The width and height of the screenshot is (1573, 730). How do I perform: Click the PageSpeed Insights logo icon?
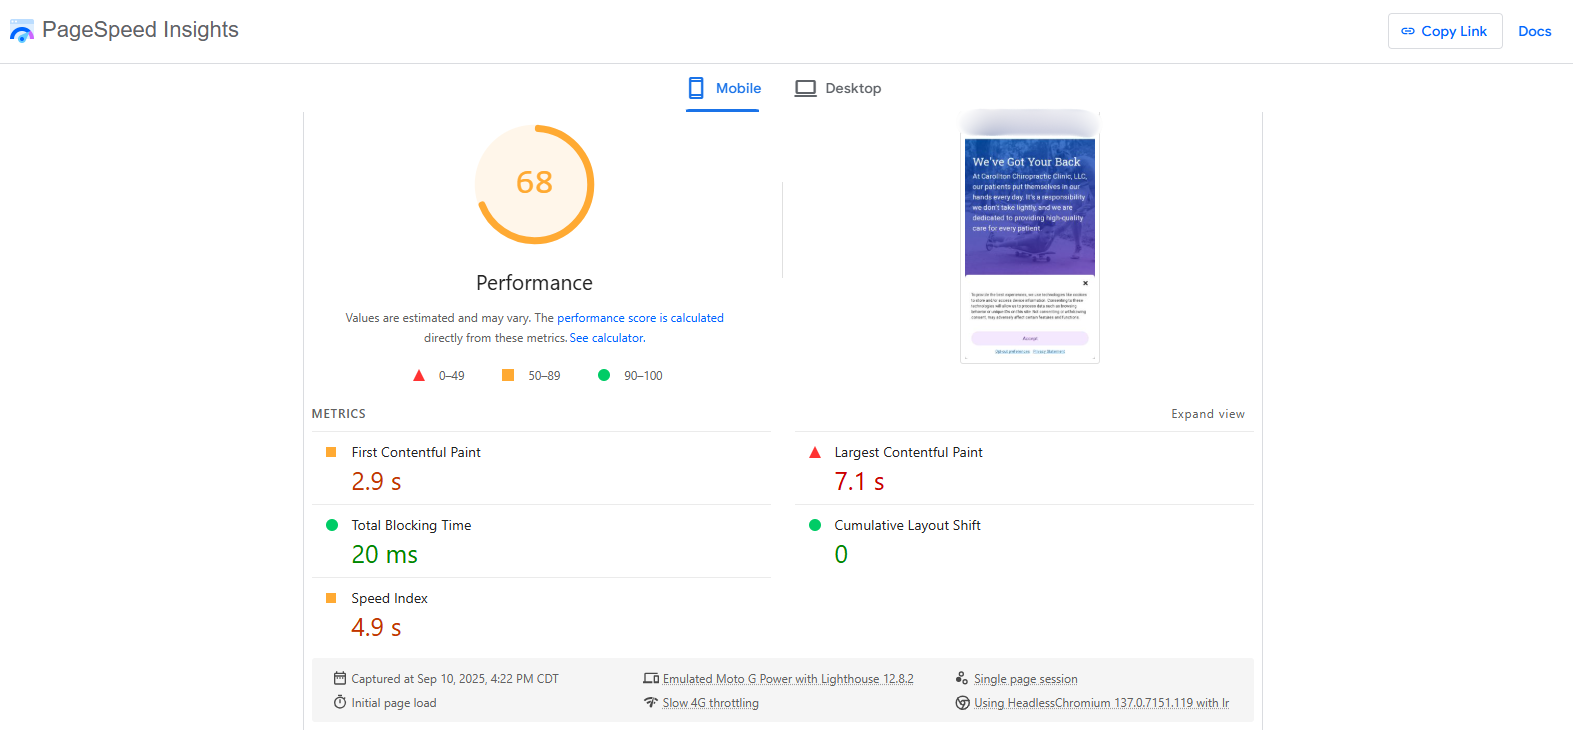coord(22,31)
